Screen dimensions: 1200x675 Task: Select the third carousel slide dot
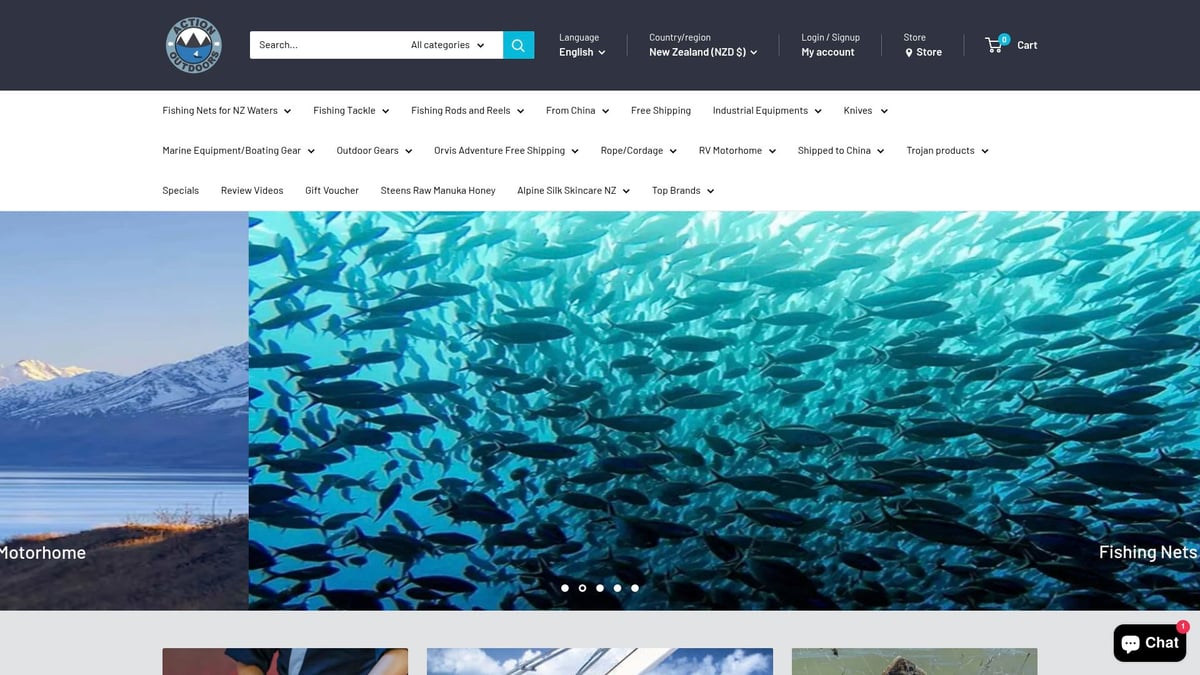click(x=600, y=588)
